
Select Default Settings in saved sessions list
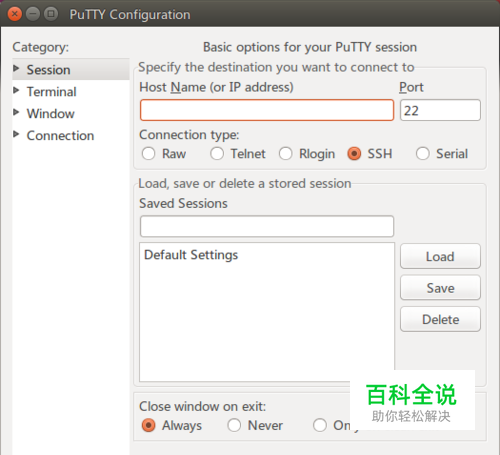pos(191,255)
